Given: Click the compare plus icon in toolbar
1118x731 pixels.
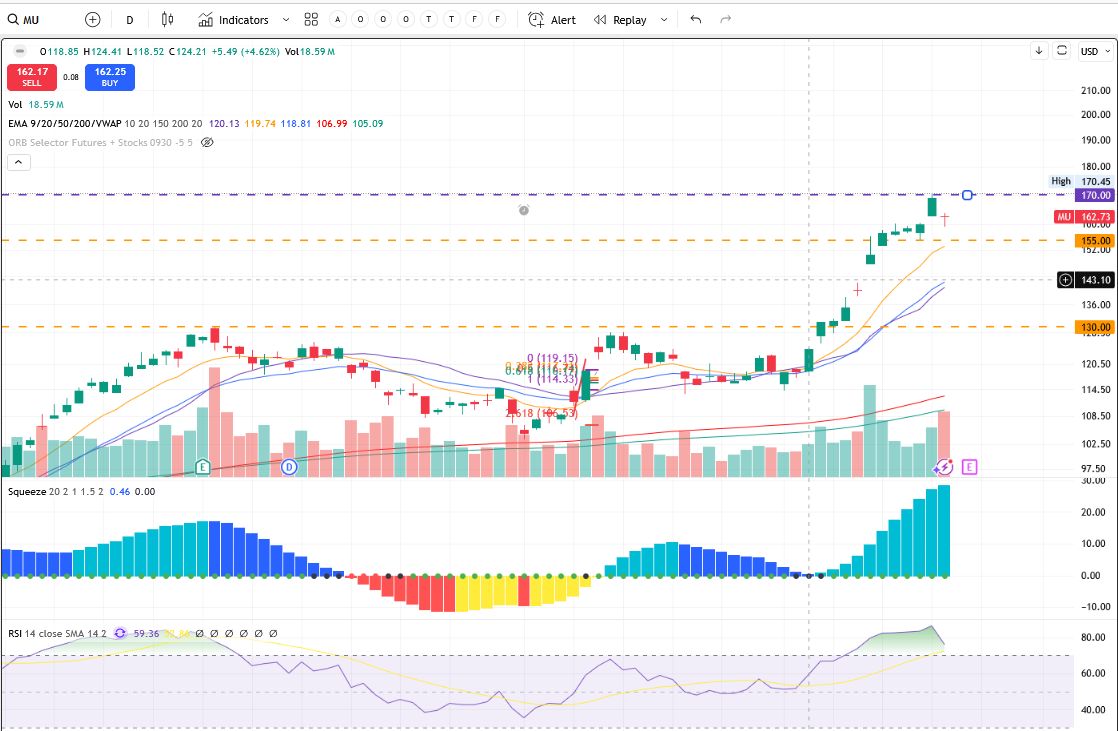Looking at the screenshot, I should (92, 19).
